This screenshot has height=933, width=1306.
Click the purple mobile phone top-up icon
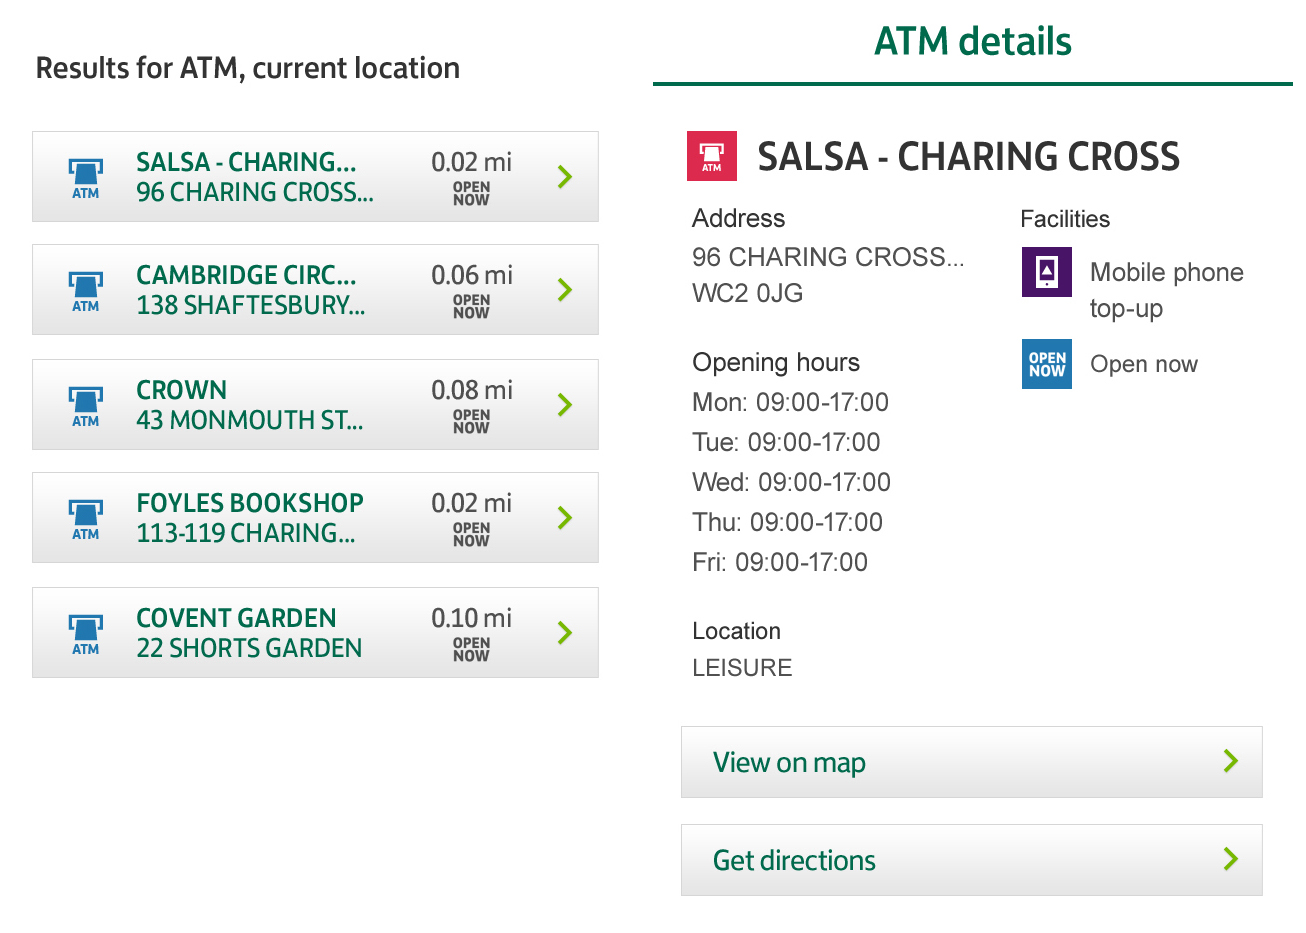1046,272
